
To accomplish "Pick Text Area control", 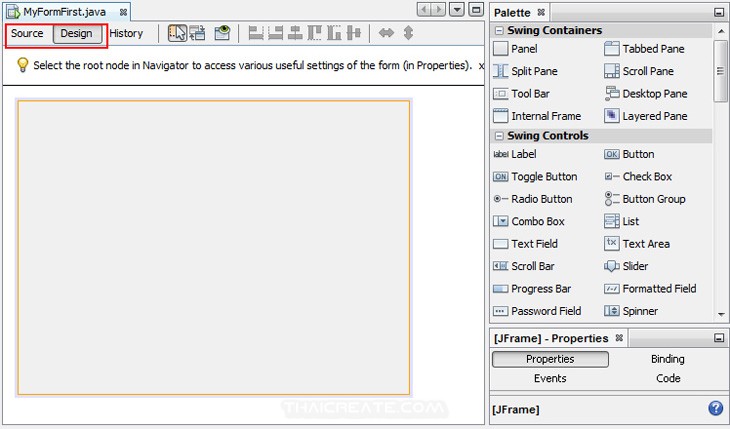I will pos(637,244).
